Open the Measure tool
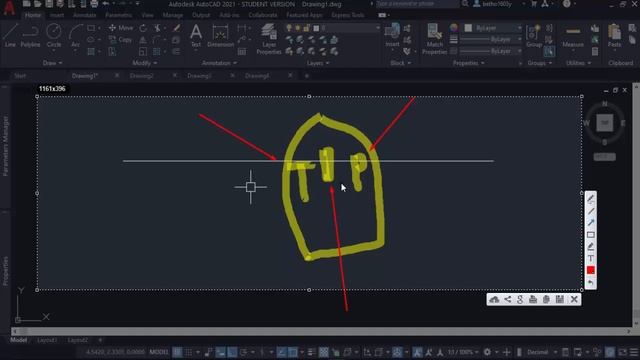Image resolution: width=640 pixels, height=360 pixels. pos(573,36)
